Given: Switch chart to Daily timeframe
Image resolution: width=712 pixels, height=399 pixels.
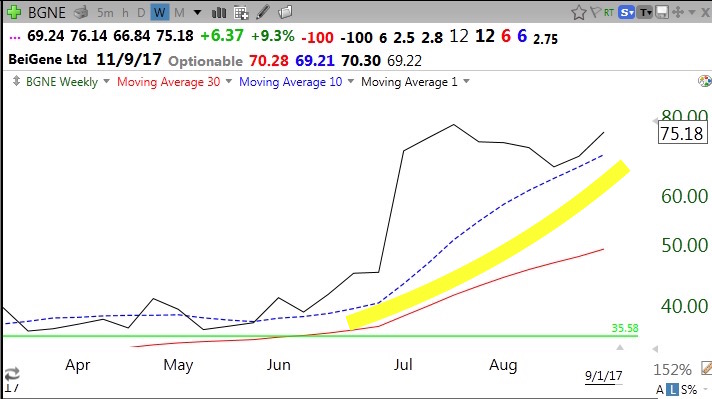Looking at the screenshot, I should (x=141, y=13).
